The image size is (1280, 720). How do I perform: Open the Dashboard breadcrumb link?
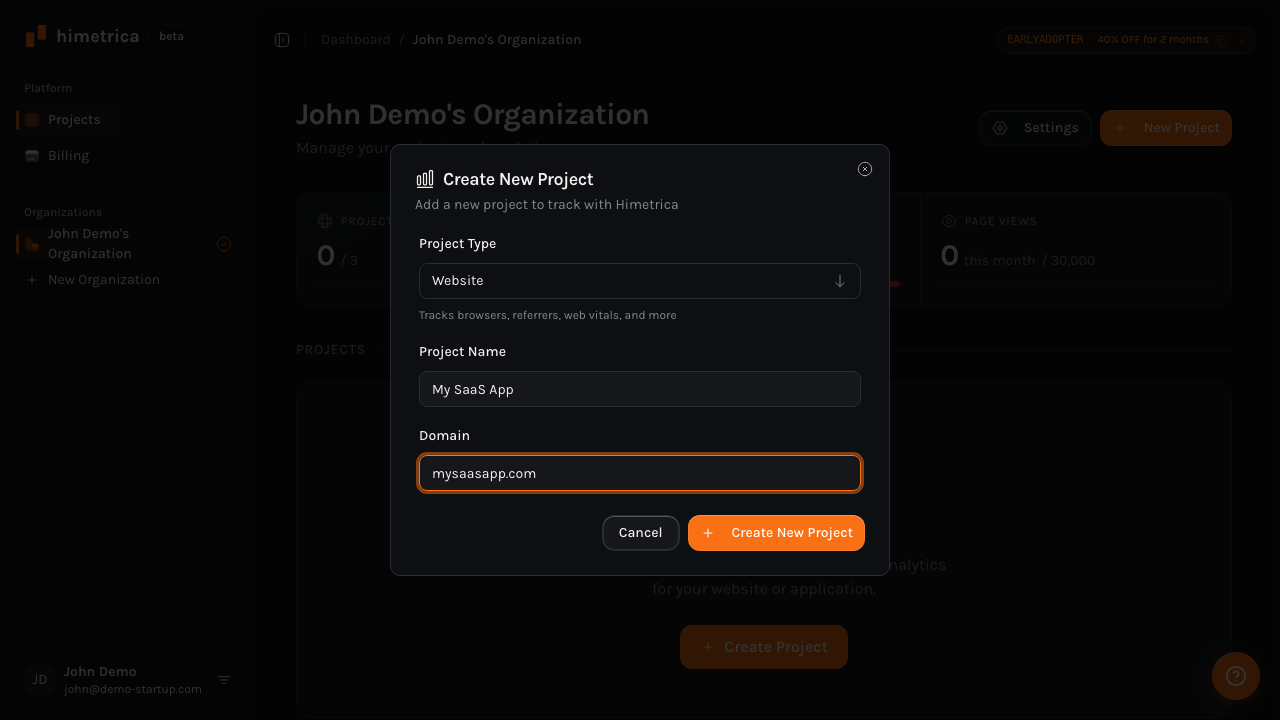355,39
